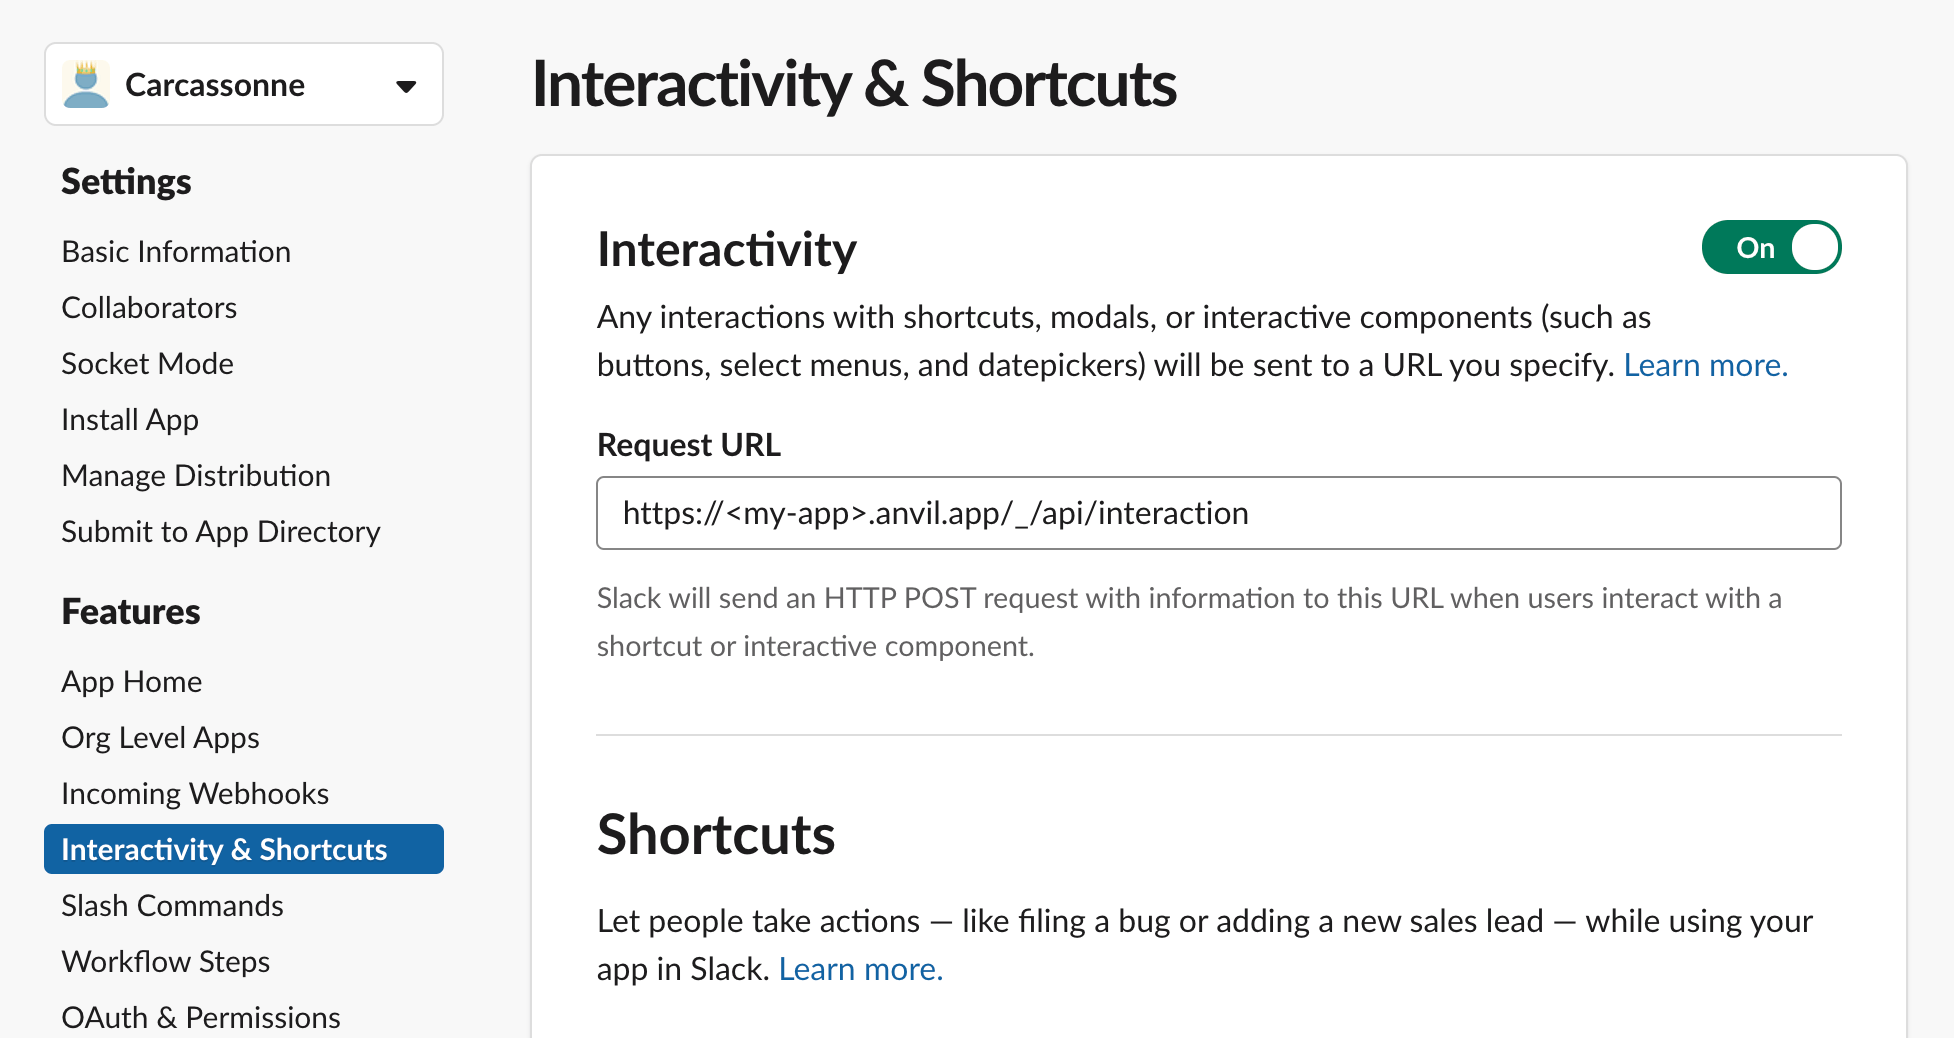Screen dimensions: 1954x1038
Task: Select Submit to App Directory
Action: pos(221,531)
